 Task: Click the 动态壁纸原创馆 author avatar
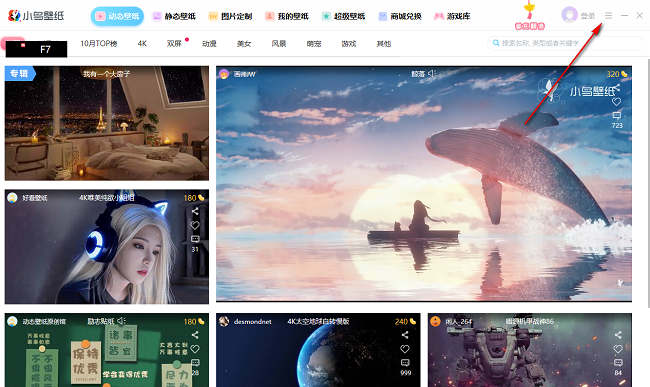(x=12, y=321)
